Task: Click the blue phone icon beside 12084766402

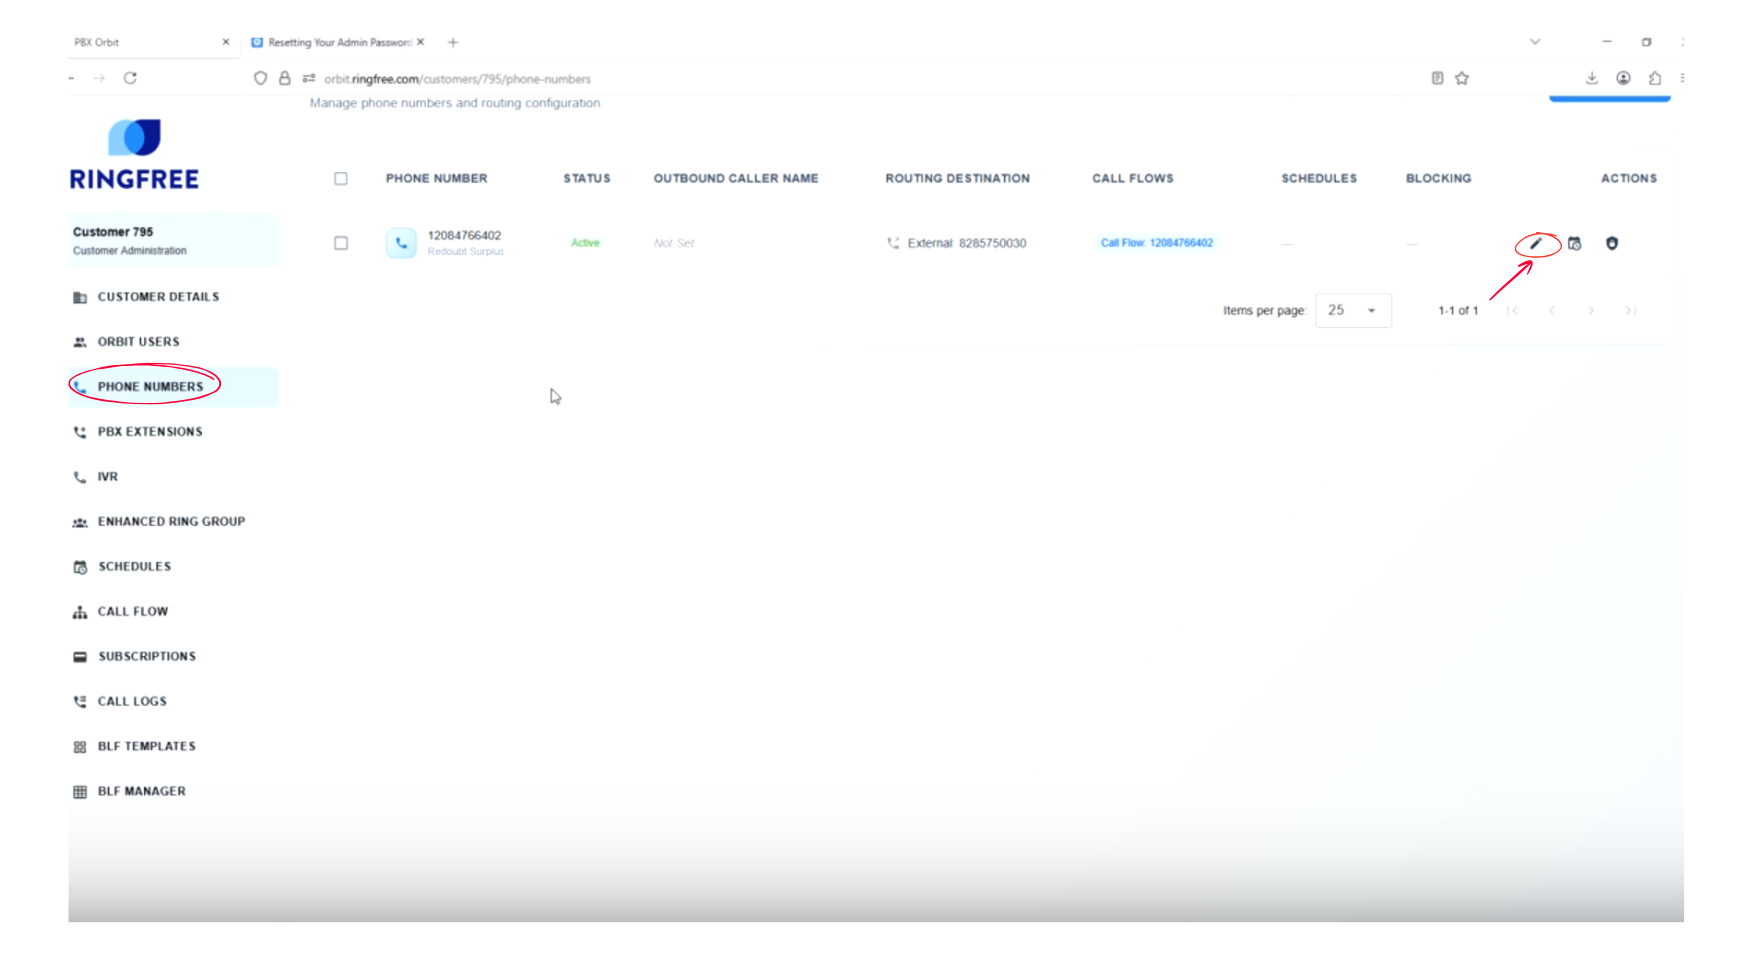Action: [401, 243]
